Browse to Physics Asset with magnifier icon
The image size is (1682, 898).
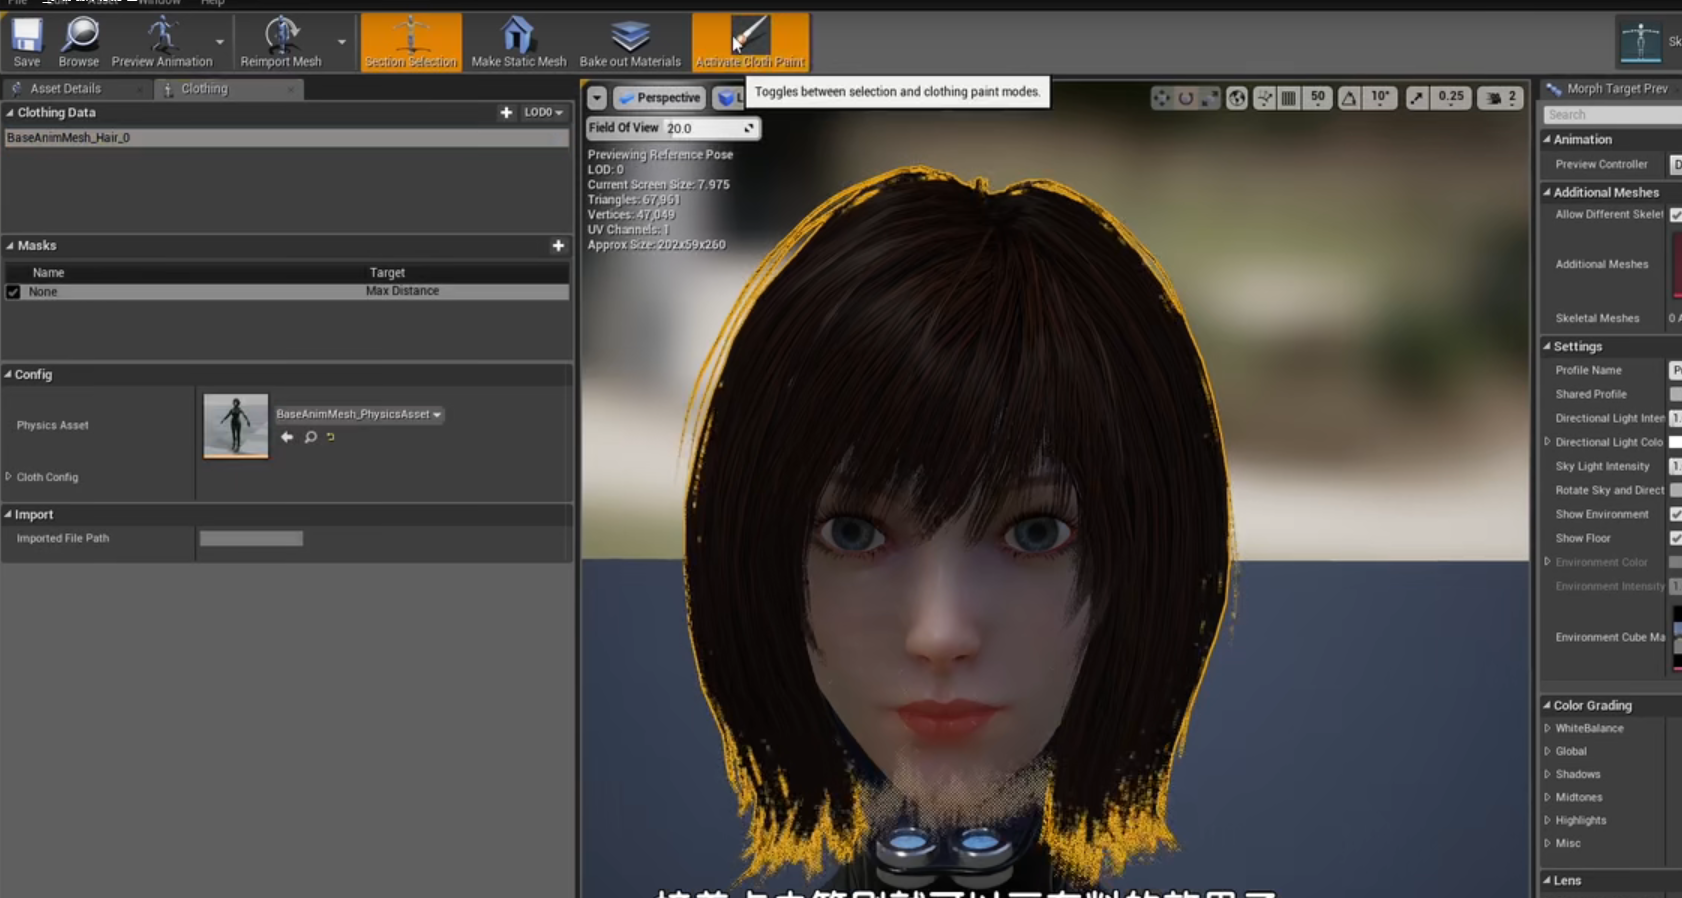(x=311, y=437)
